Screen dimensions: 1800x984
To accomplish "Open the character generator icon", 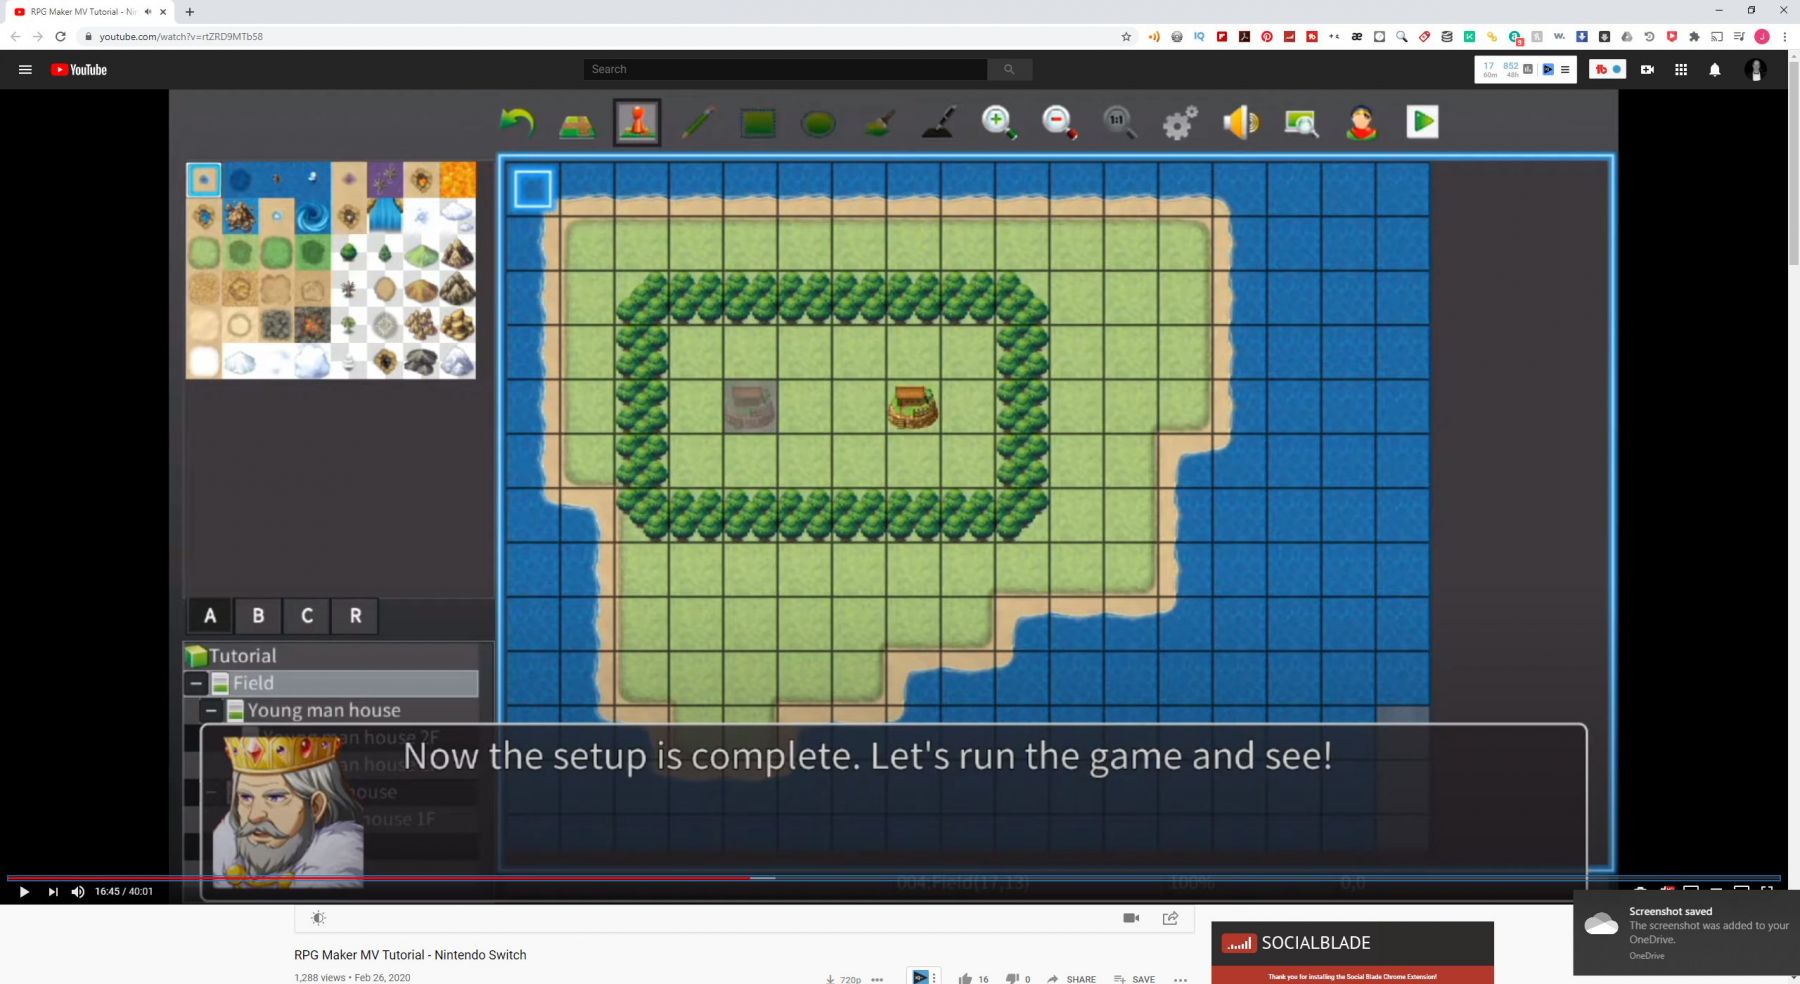I will (x=1361, y=123).
